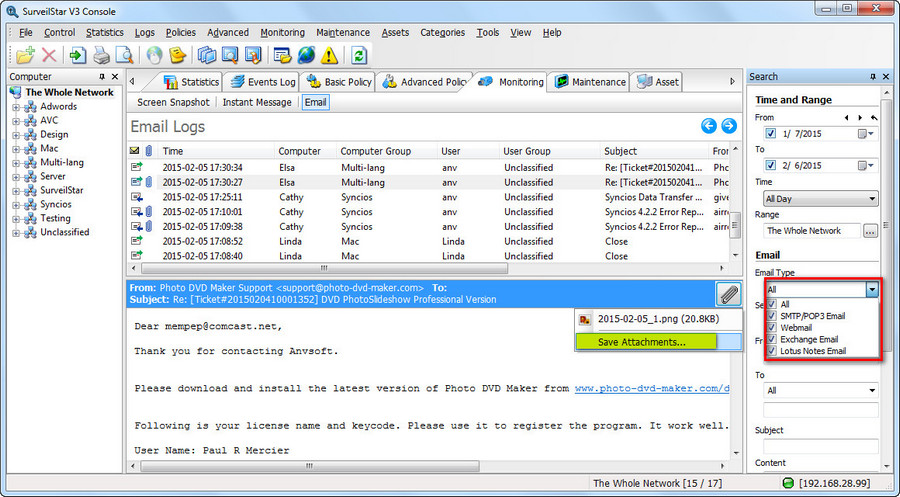Click the multi-screen windows toolbar icon
Viewport: 900px width, 497px height.
(x=207, y=55)
